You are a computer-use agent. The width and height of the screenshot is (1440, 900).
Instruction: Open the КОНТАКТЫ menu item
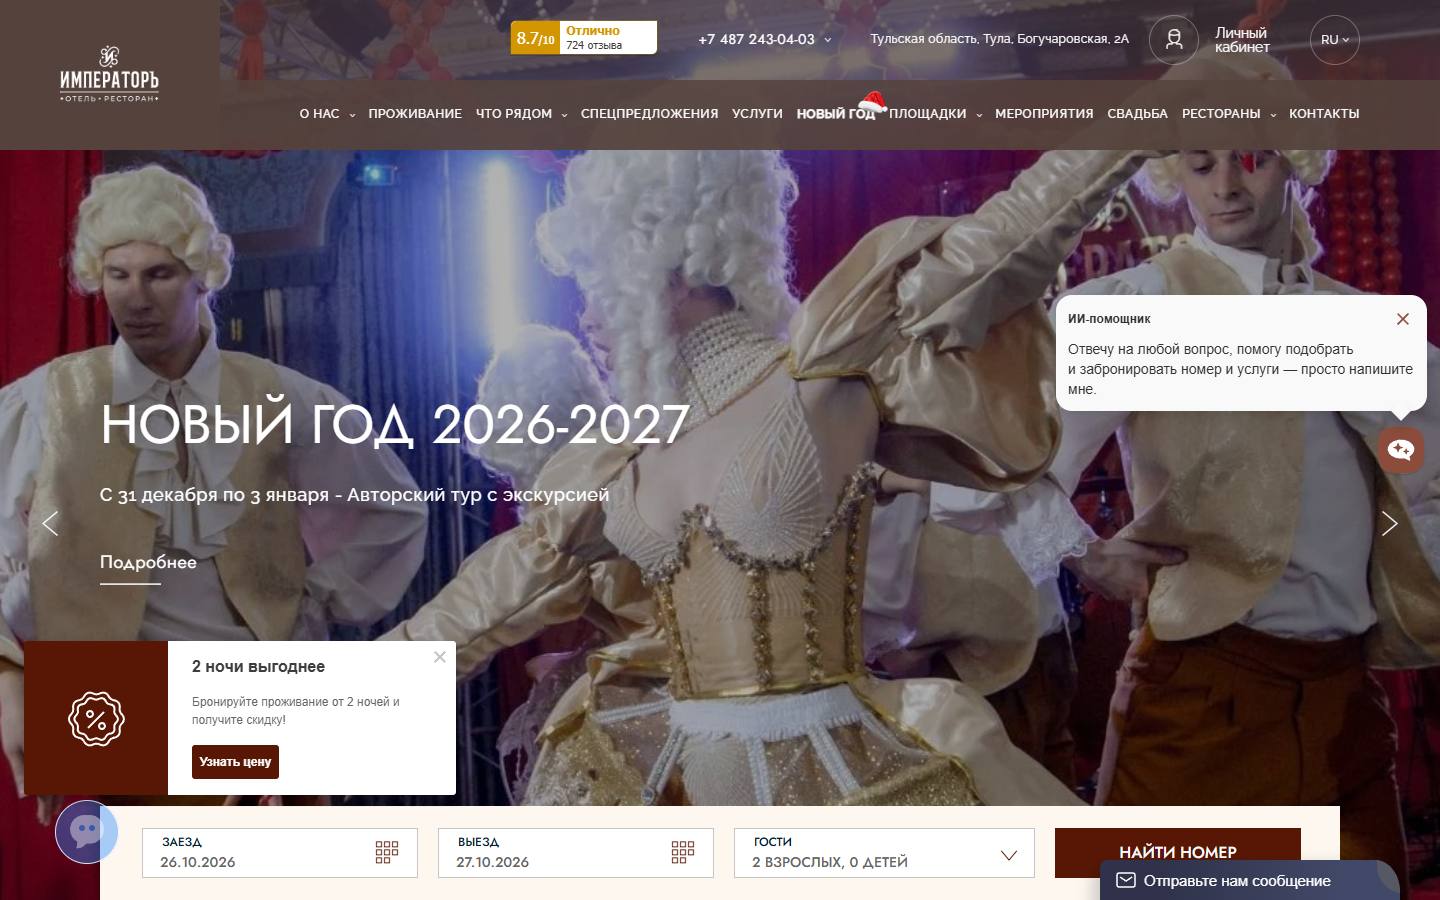[1324, 114]
